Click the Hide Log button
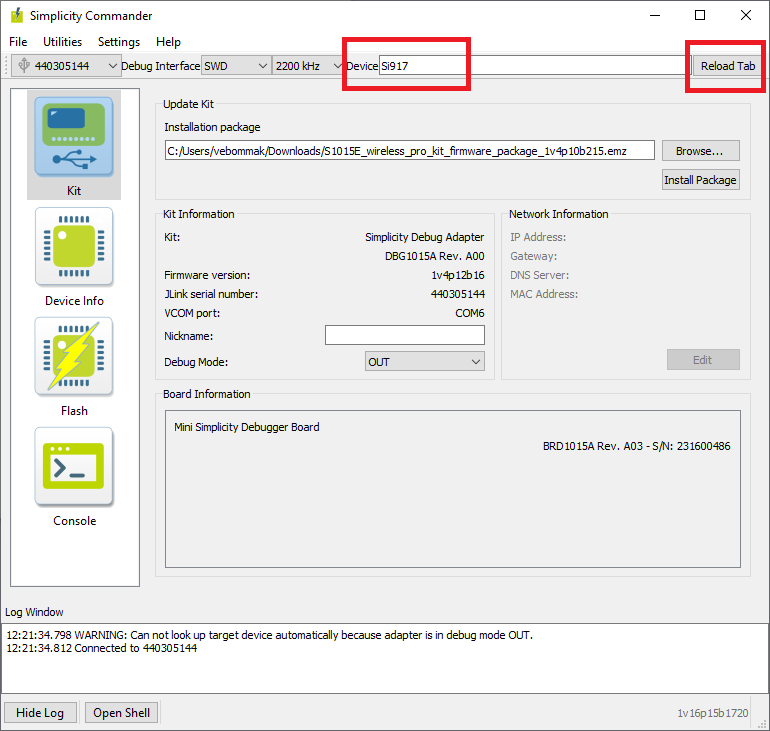 (x=40, y=713)
